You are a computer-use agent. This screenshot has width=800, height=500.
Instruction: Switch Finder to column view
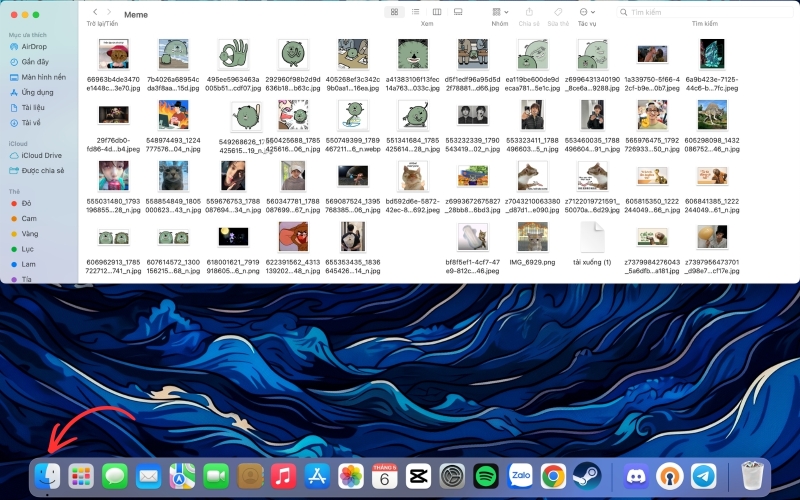[437, 12]
